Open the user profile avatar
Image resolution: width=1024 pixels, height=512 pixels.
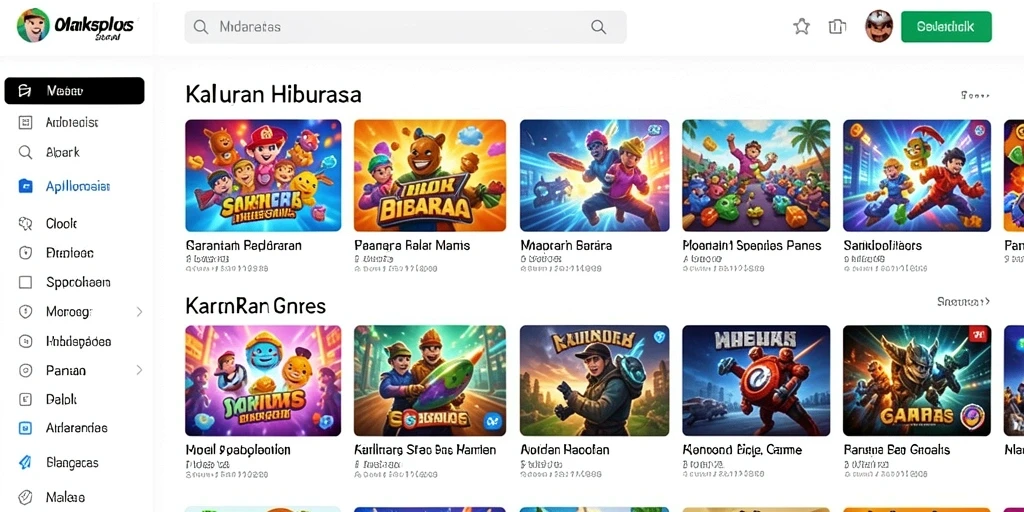pyautogui.click(x=879, y=26)
